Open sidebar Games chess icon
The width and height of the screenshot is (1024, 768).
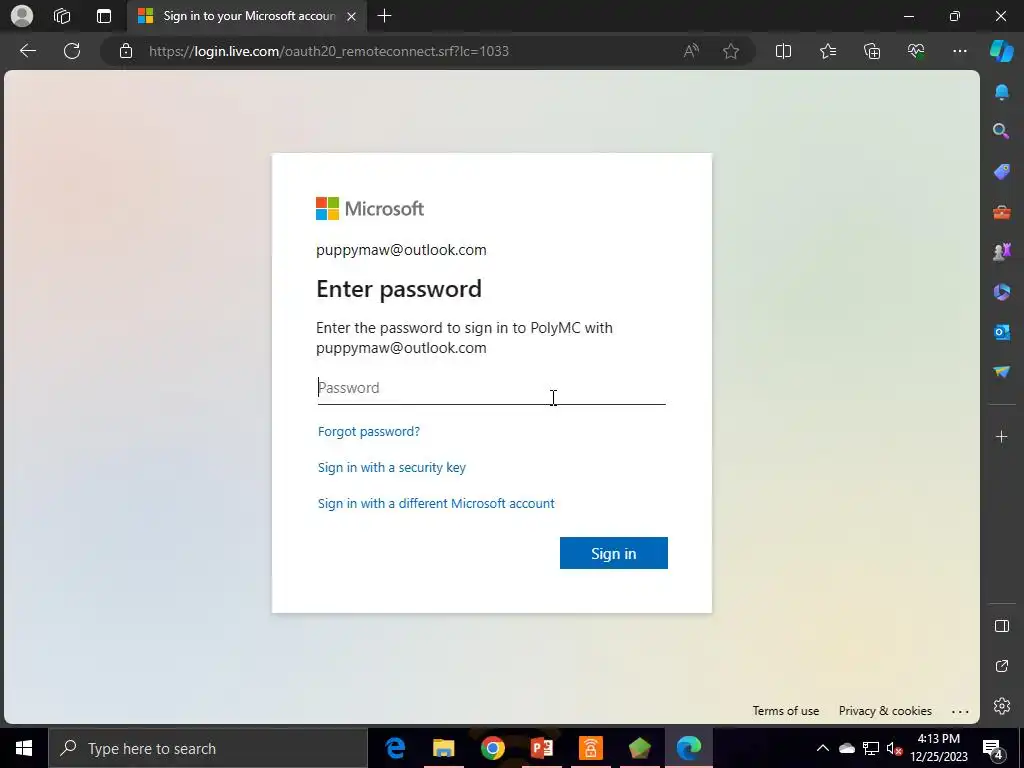1001,251
